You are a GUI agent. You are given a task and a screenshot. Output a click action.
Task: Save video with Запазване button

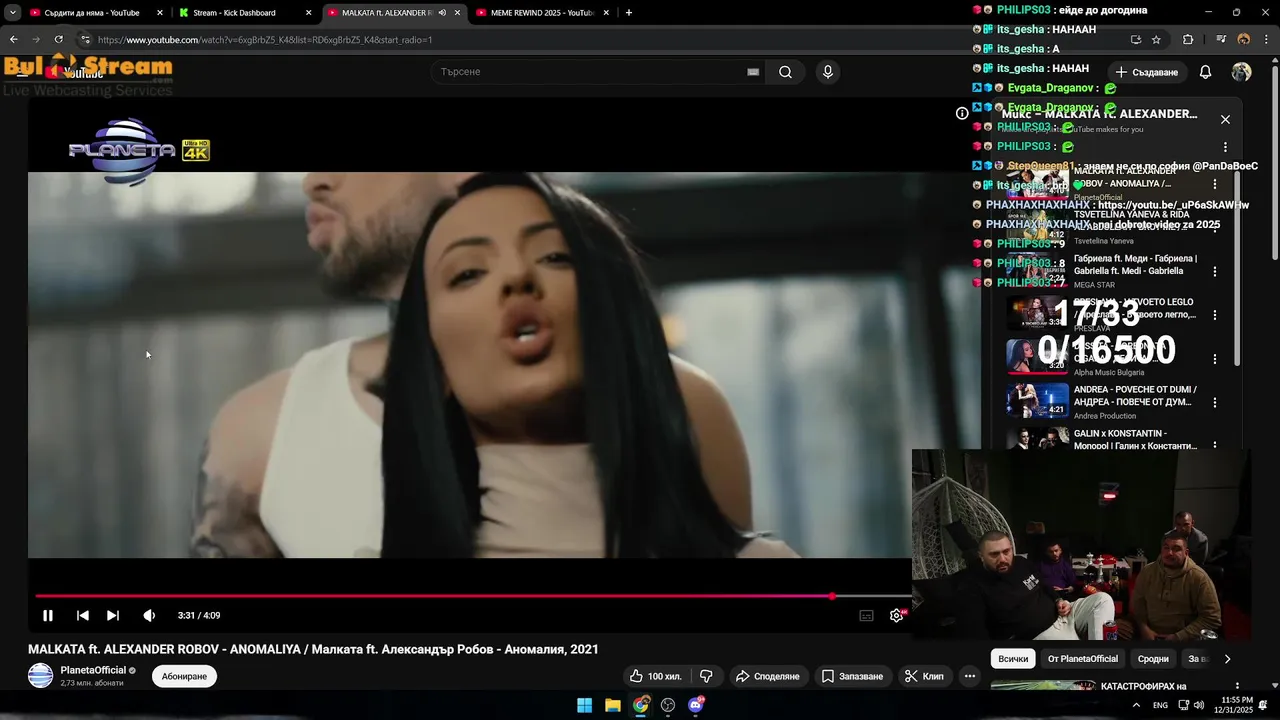click(x=852, y=676)
